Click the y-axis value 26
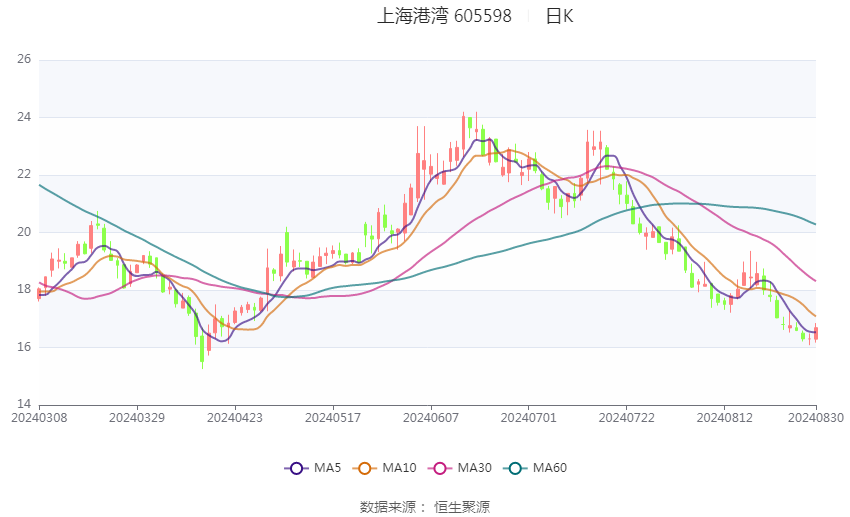The height and width of the screenshot is (517, 850). point(24,59)
